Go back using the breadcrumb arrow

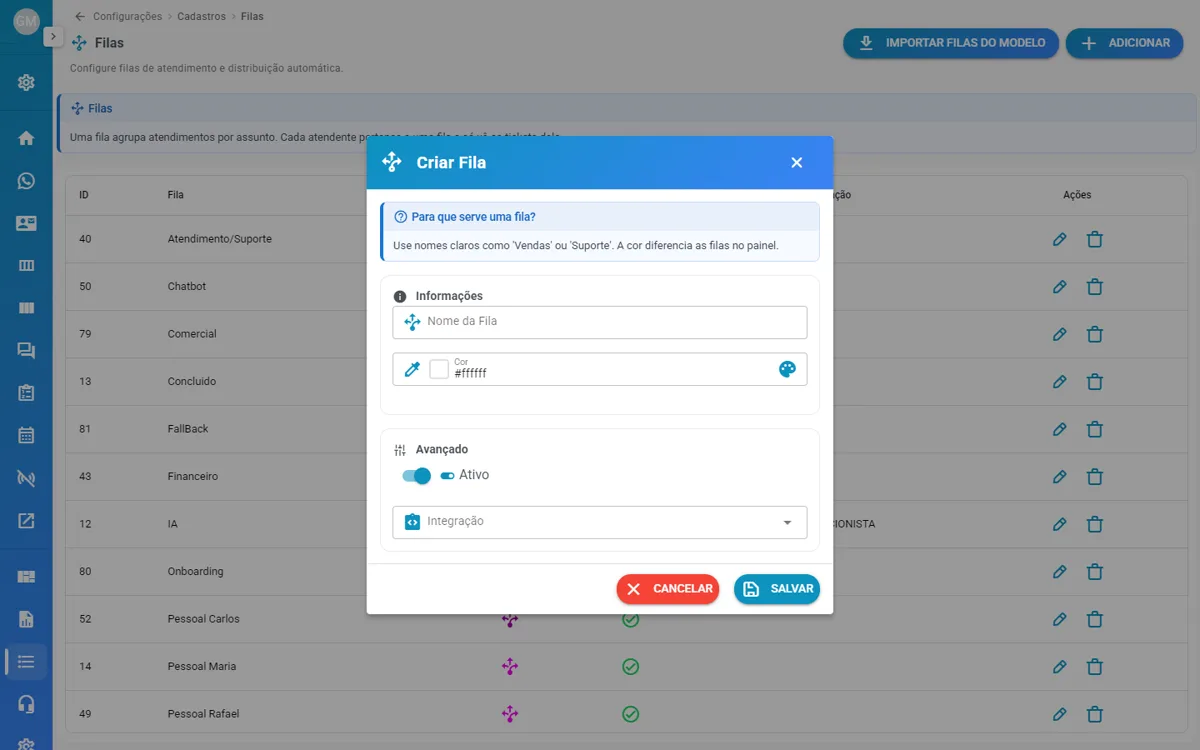click(x=80, y=16)
